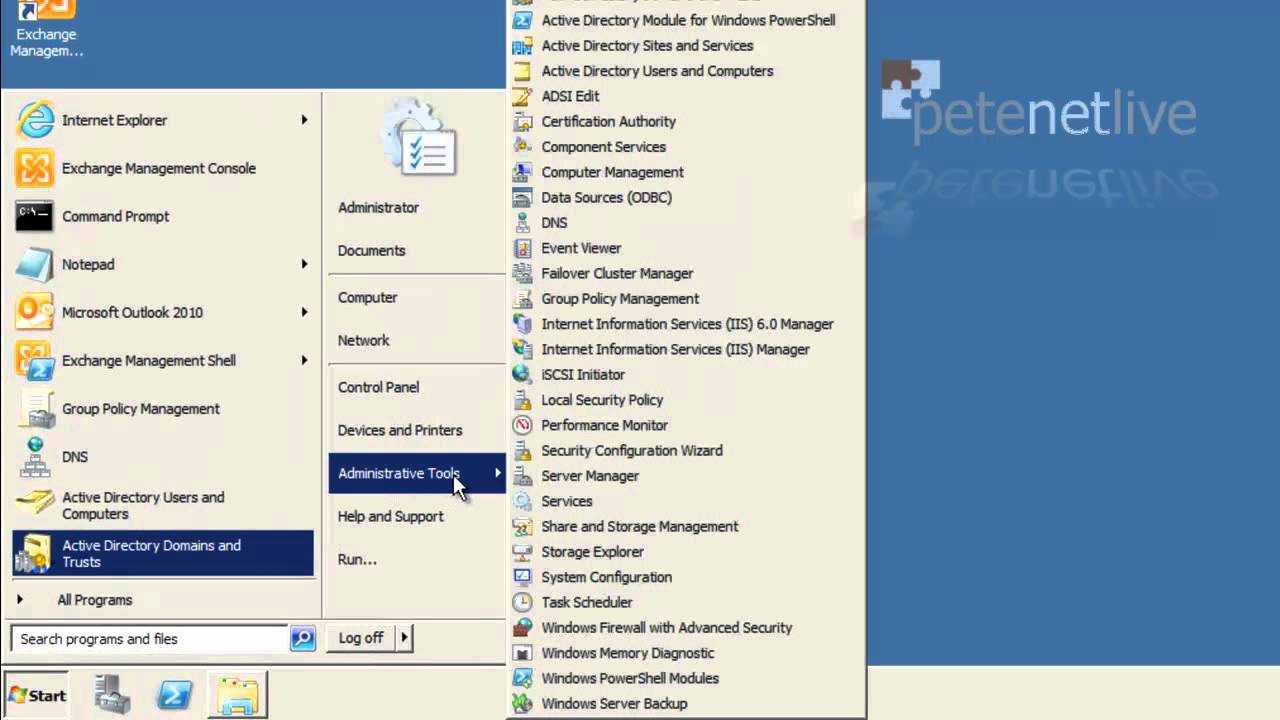This screenshot has width=1280, height=720.
Task: Click the Services gear icon
Action: [522, 501]
